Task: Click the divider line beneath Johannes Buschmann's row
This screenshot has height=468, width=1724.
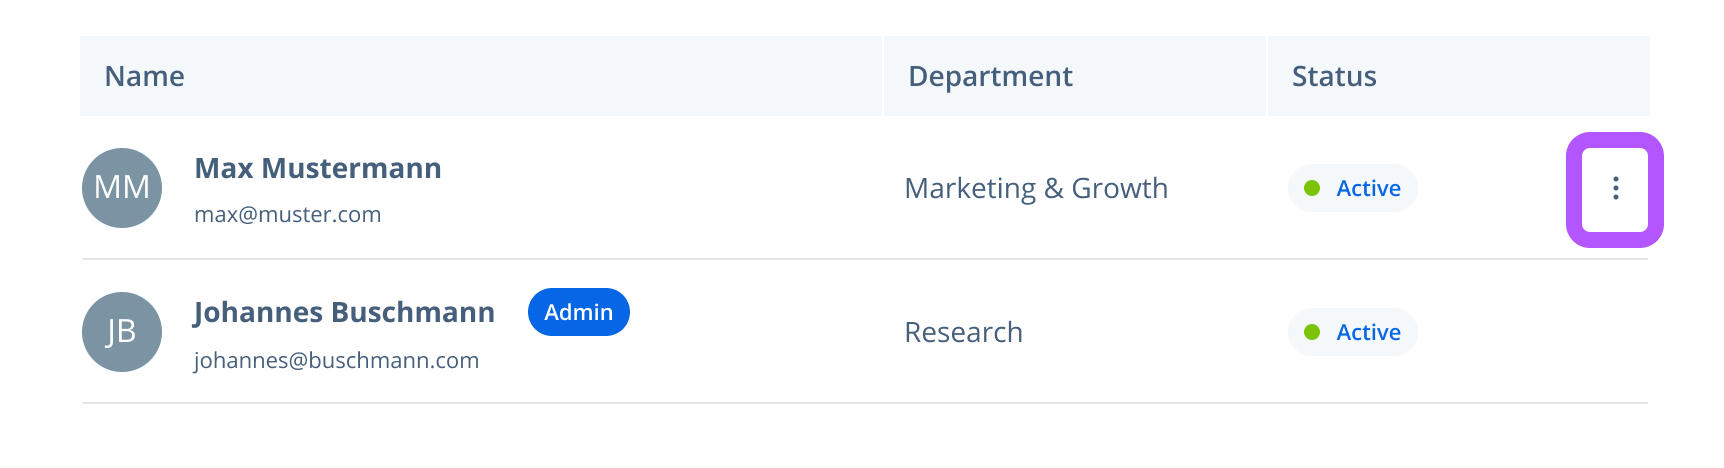Action: tap(864, 403)
